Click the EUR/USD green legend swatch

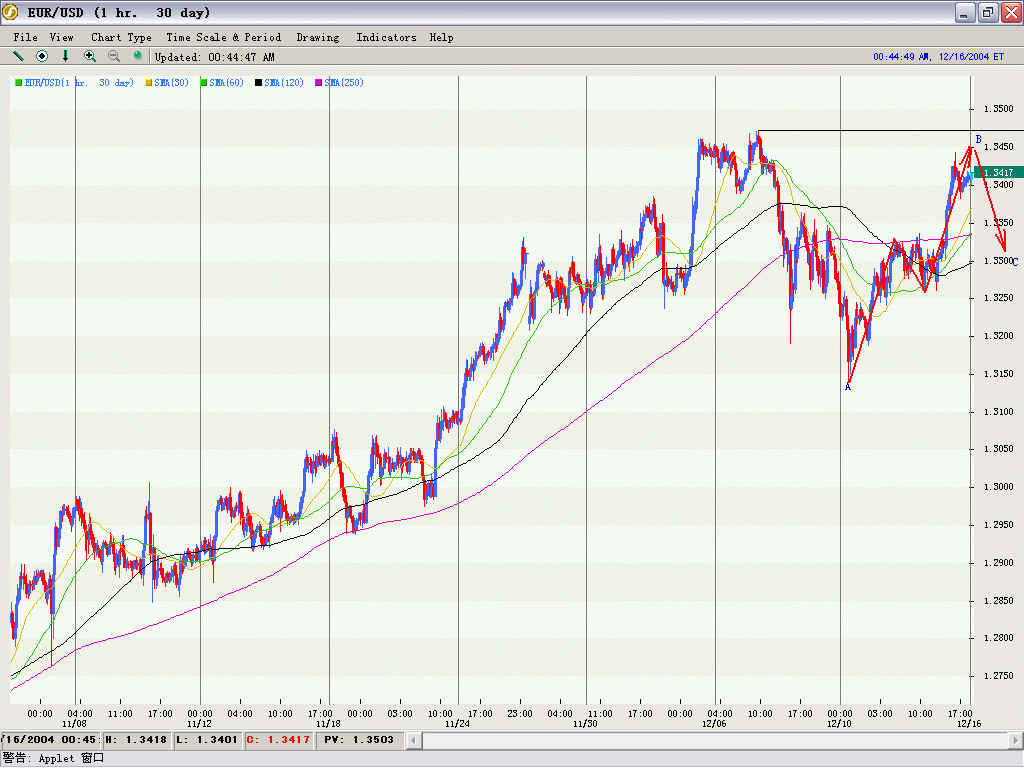click(19, 83)
